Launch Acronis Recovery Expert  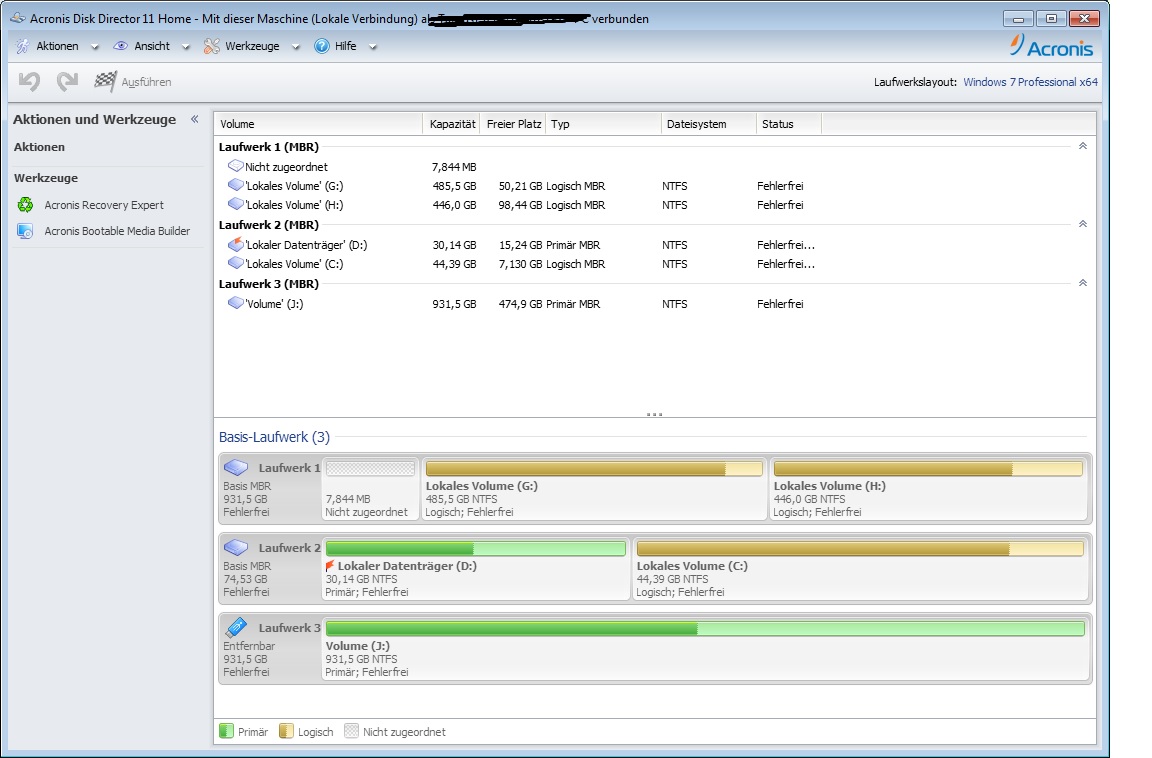[104, 205]
